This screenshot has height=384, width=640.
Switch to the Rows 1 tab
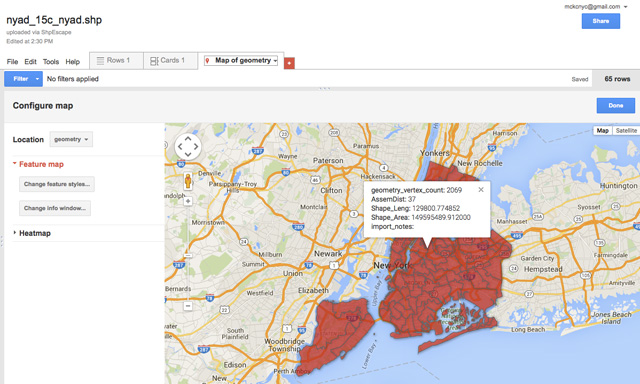coord(116,60)
